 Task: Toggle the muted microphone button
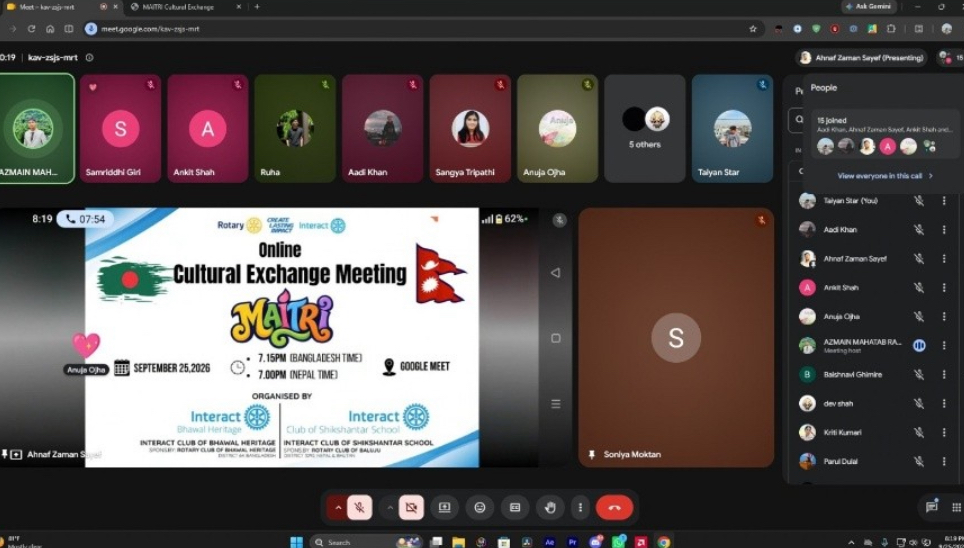[360, 507]
